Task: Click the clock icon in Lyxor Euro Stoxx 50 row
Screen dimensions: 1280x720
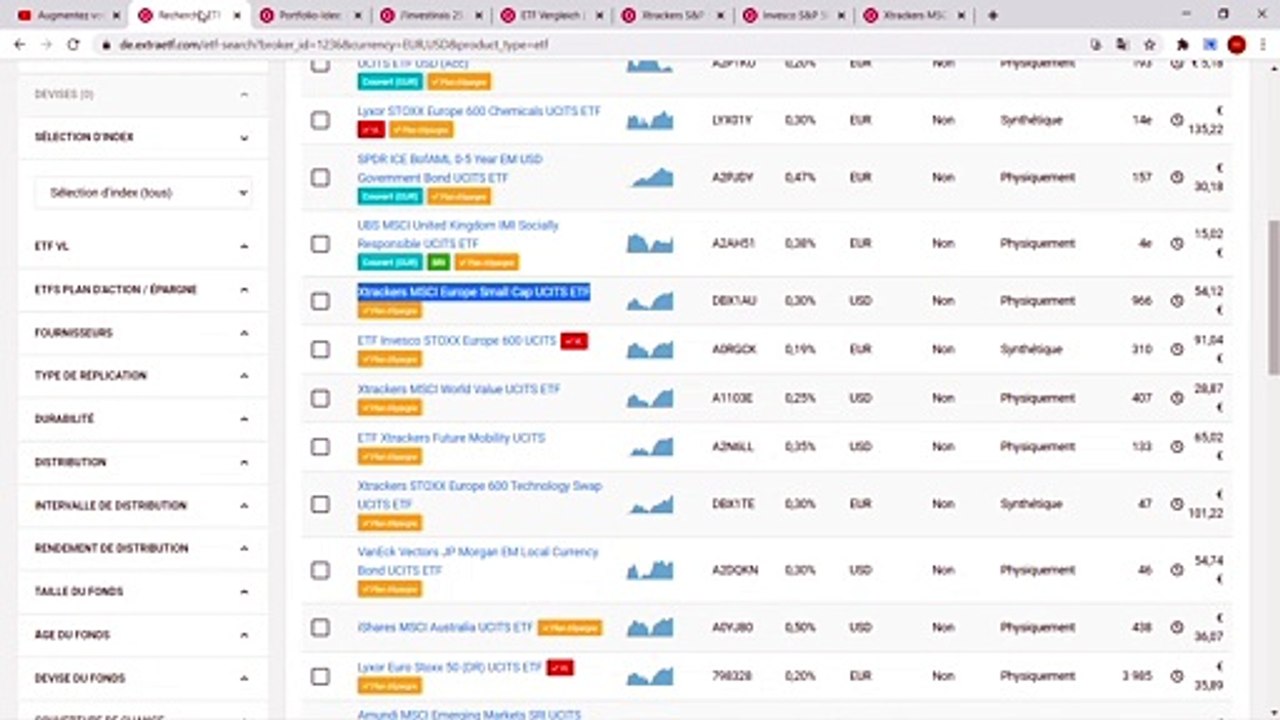Action: tap(1177, 676)
